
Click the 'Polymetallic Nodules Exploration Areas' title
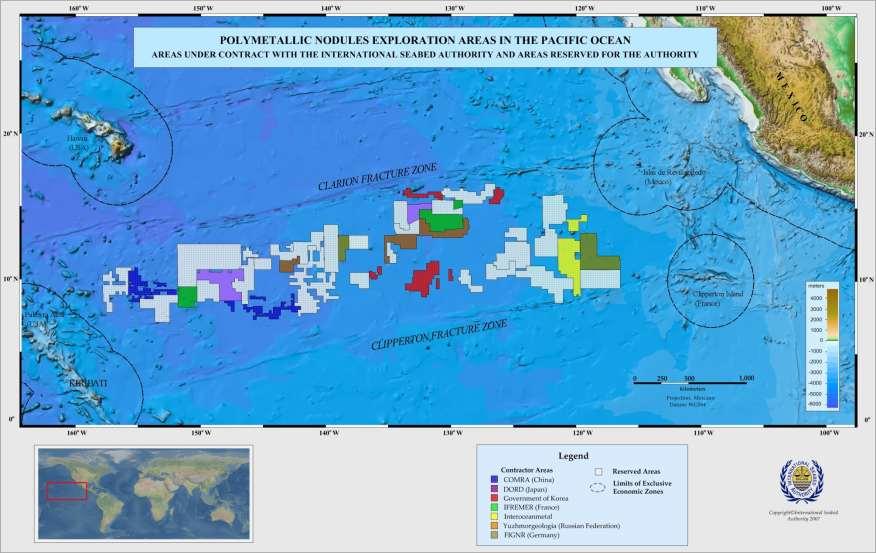(x=425, y=40)
